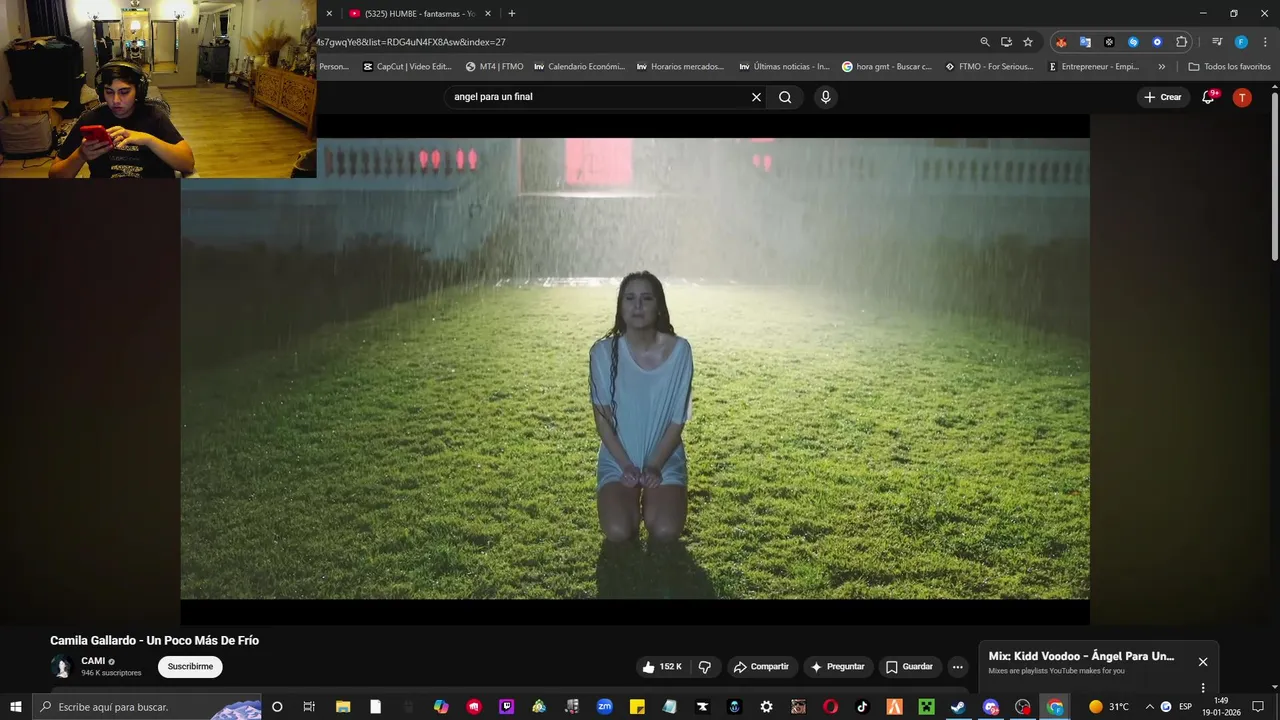This screenshot has height=720, width=1280.
Task: Click the Windows taskbar search box
Action: (148, 707)
